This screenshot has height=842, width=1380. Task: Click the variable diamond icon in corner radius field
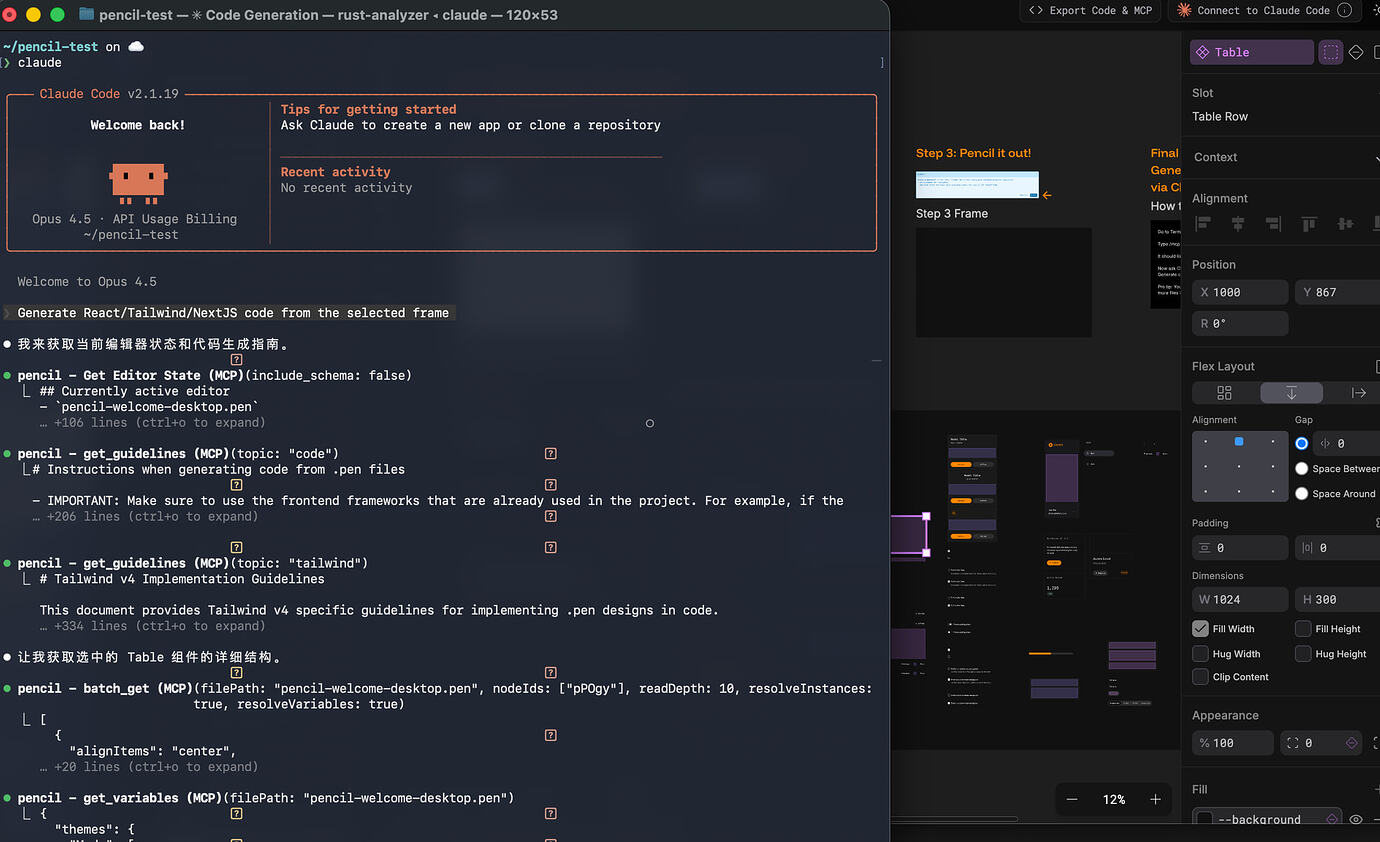(x=1352, y=743)
